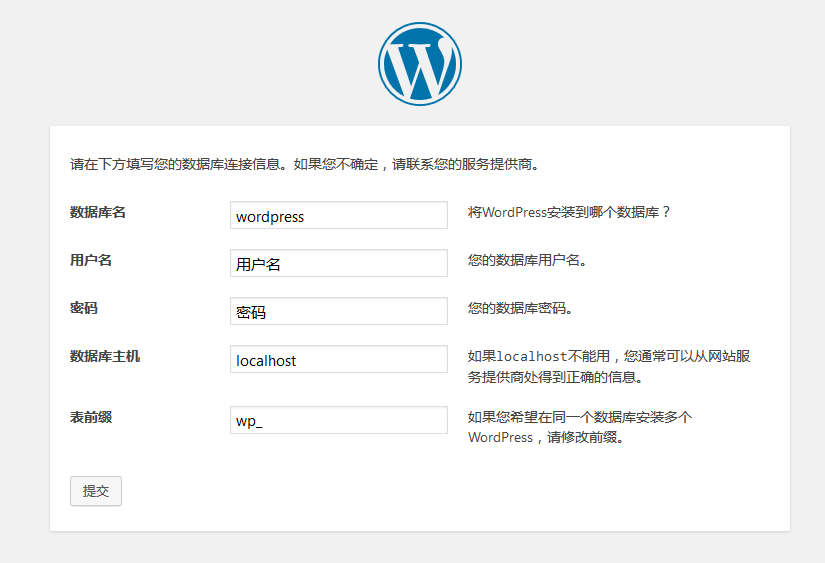Click the 表前缀 label
This screenshot has height=563, width=825.
(x=91, y=417)
